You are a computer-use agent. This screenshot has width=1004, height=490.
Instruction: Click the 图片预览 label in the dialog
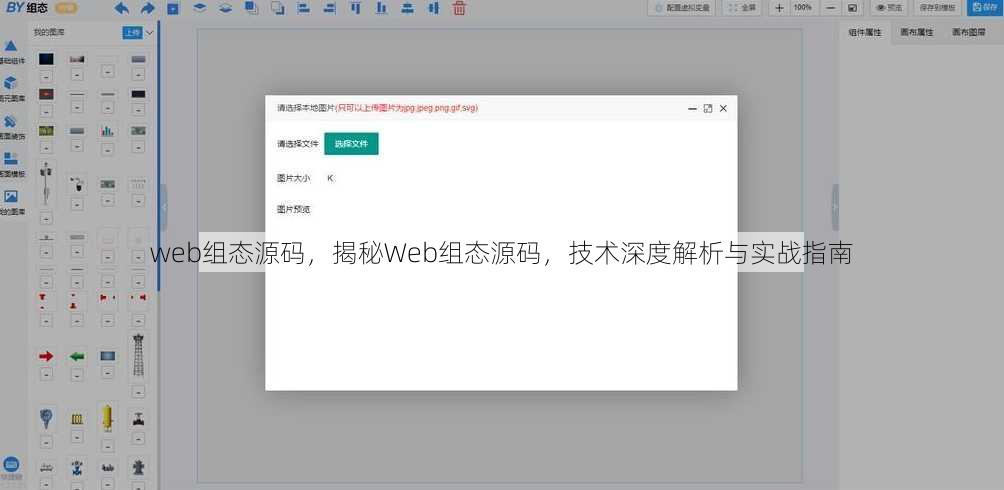tap(294, 209)
